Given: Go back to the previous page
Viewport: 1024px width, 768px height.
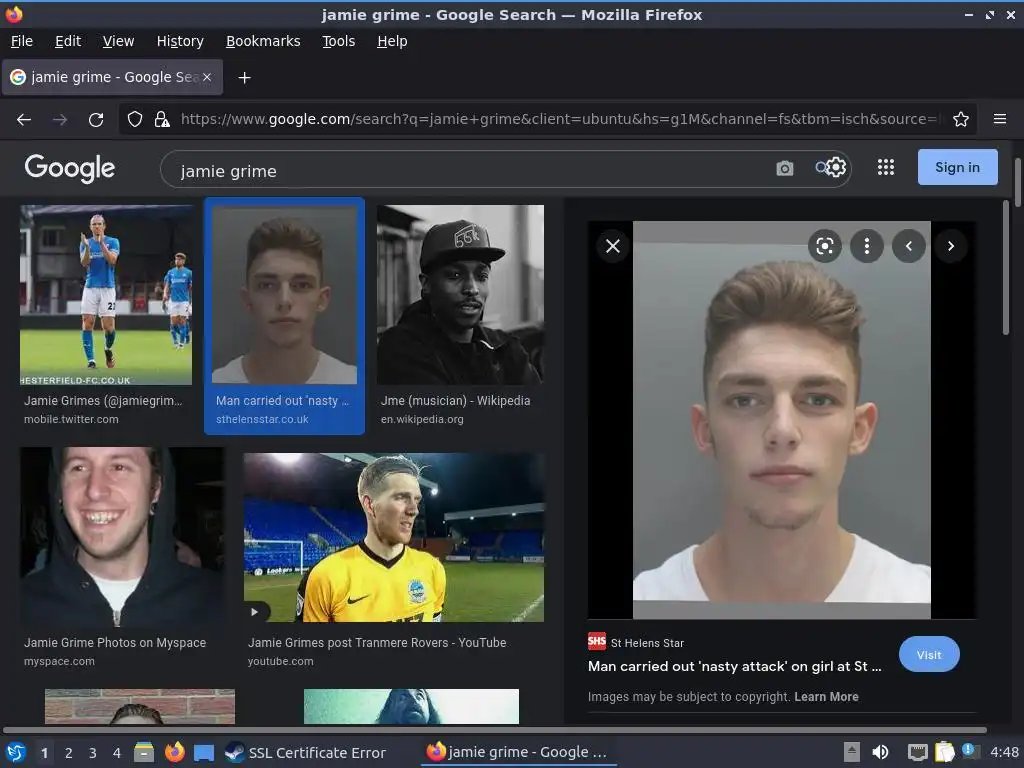Looking at the screenshot, I should (24, 120).
